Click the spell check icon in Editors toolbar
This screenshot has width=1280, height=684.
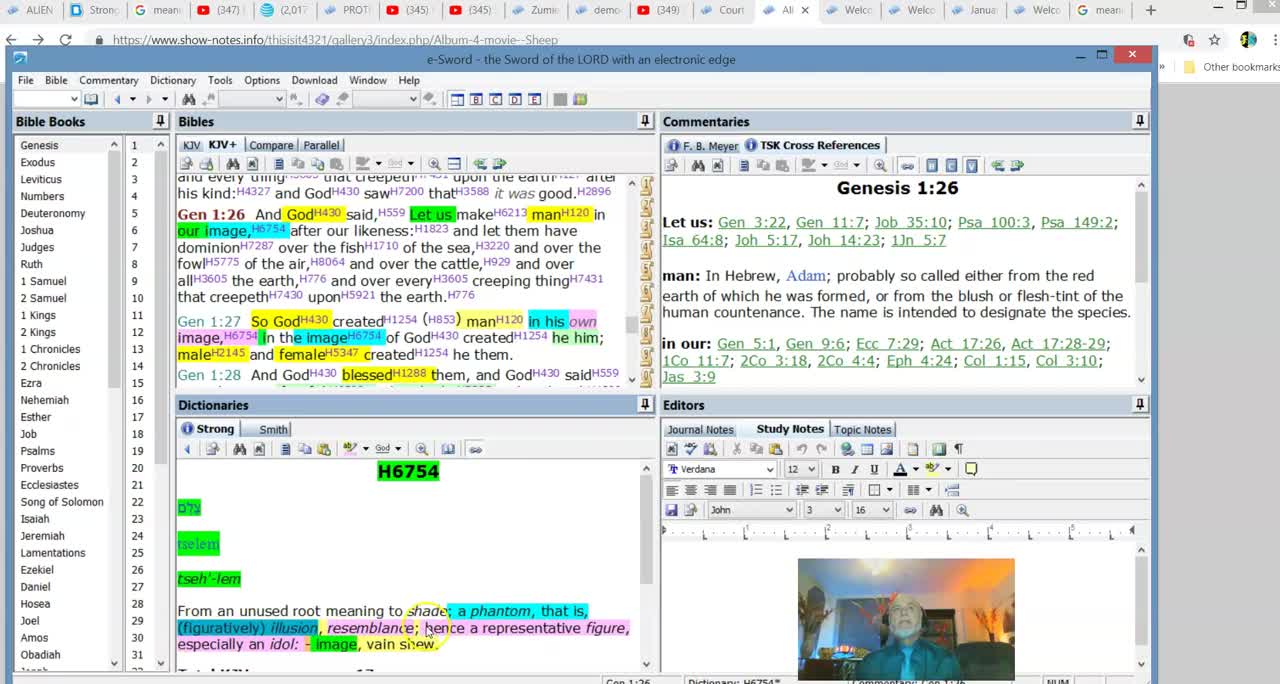pyautogui.click(x=690, y=449)
